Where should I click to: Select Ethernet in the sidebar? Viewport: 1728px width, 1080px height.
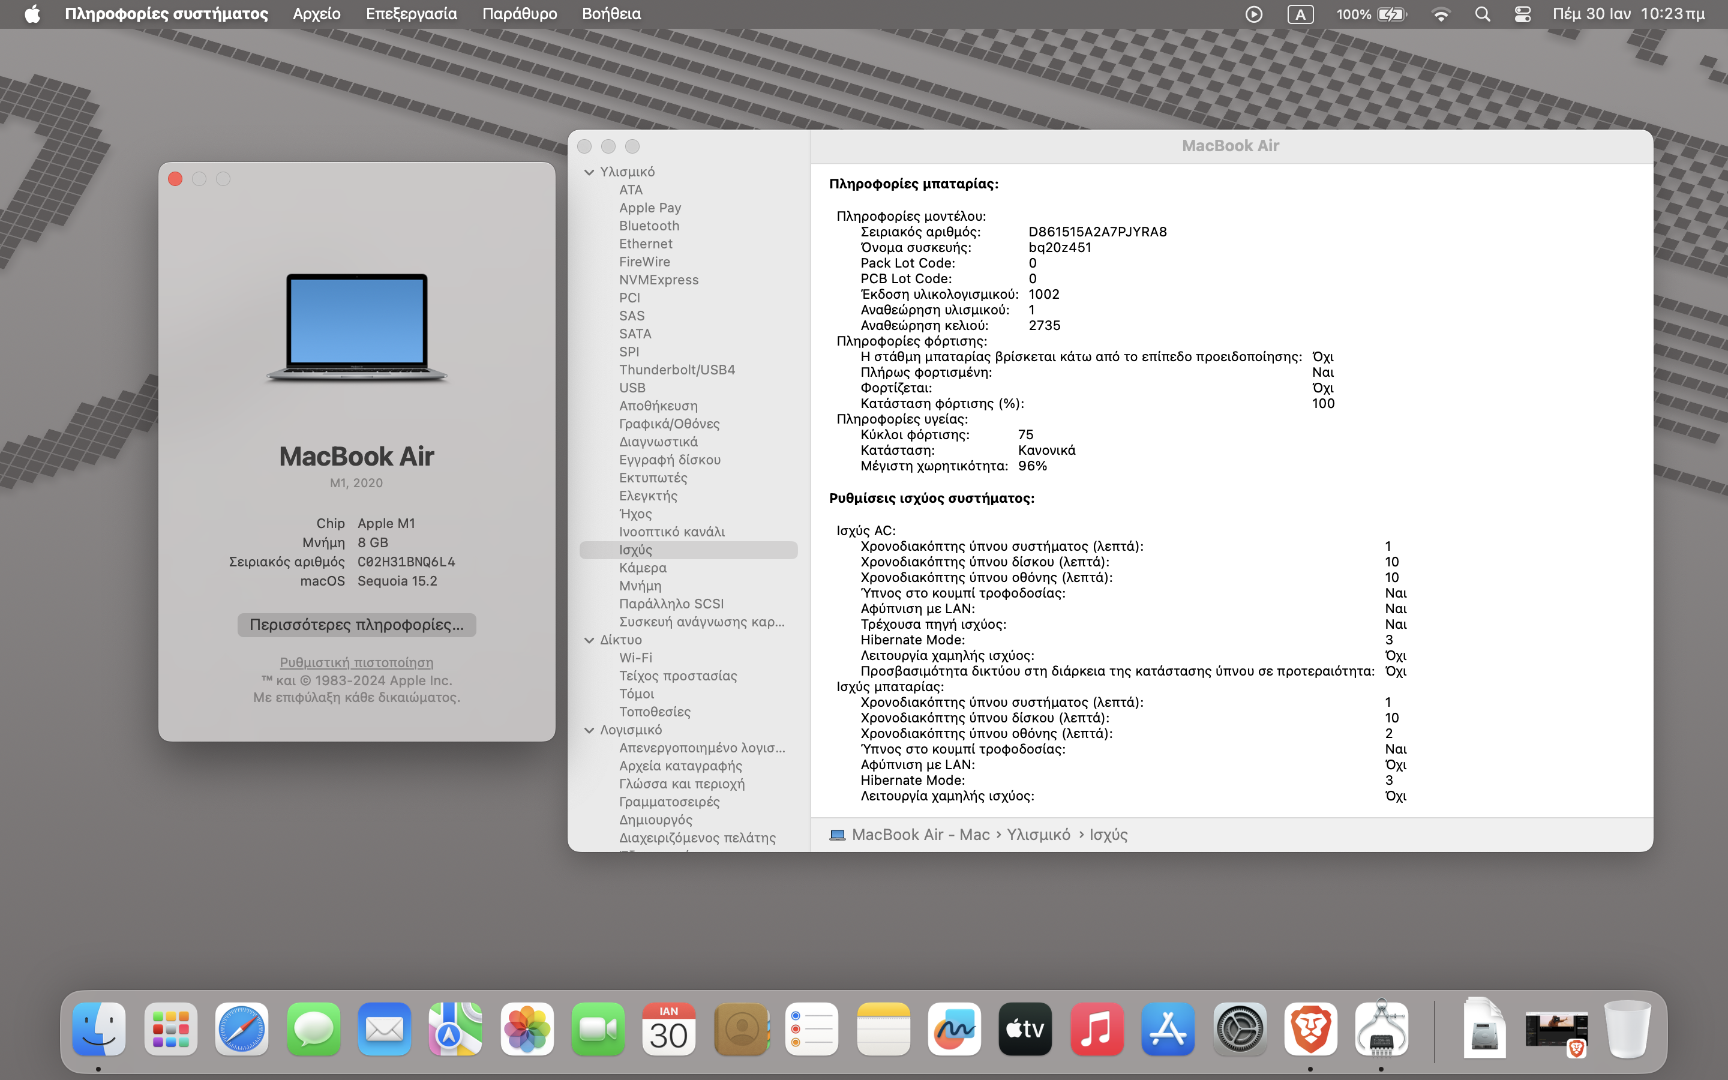645,244
